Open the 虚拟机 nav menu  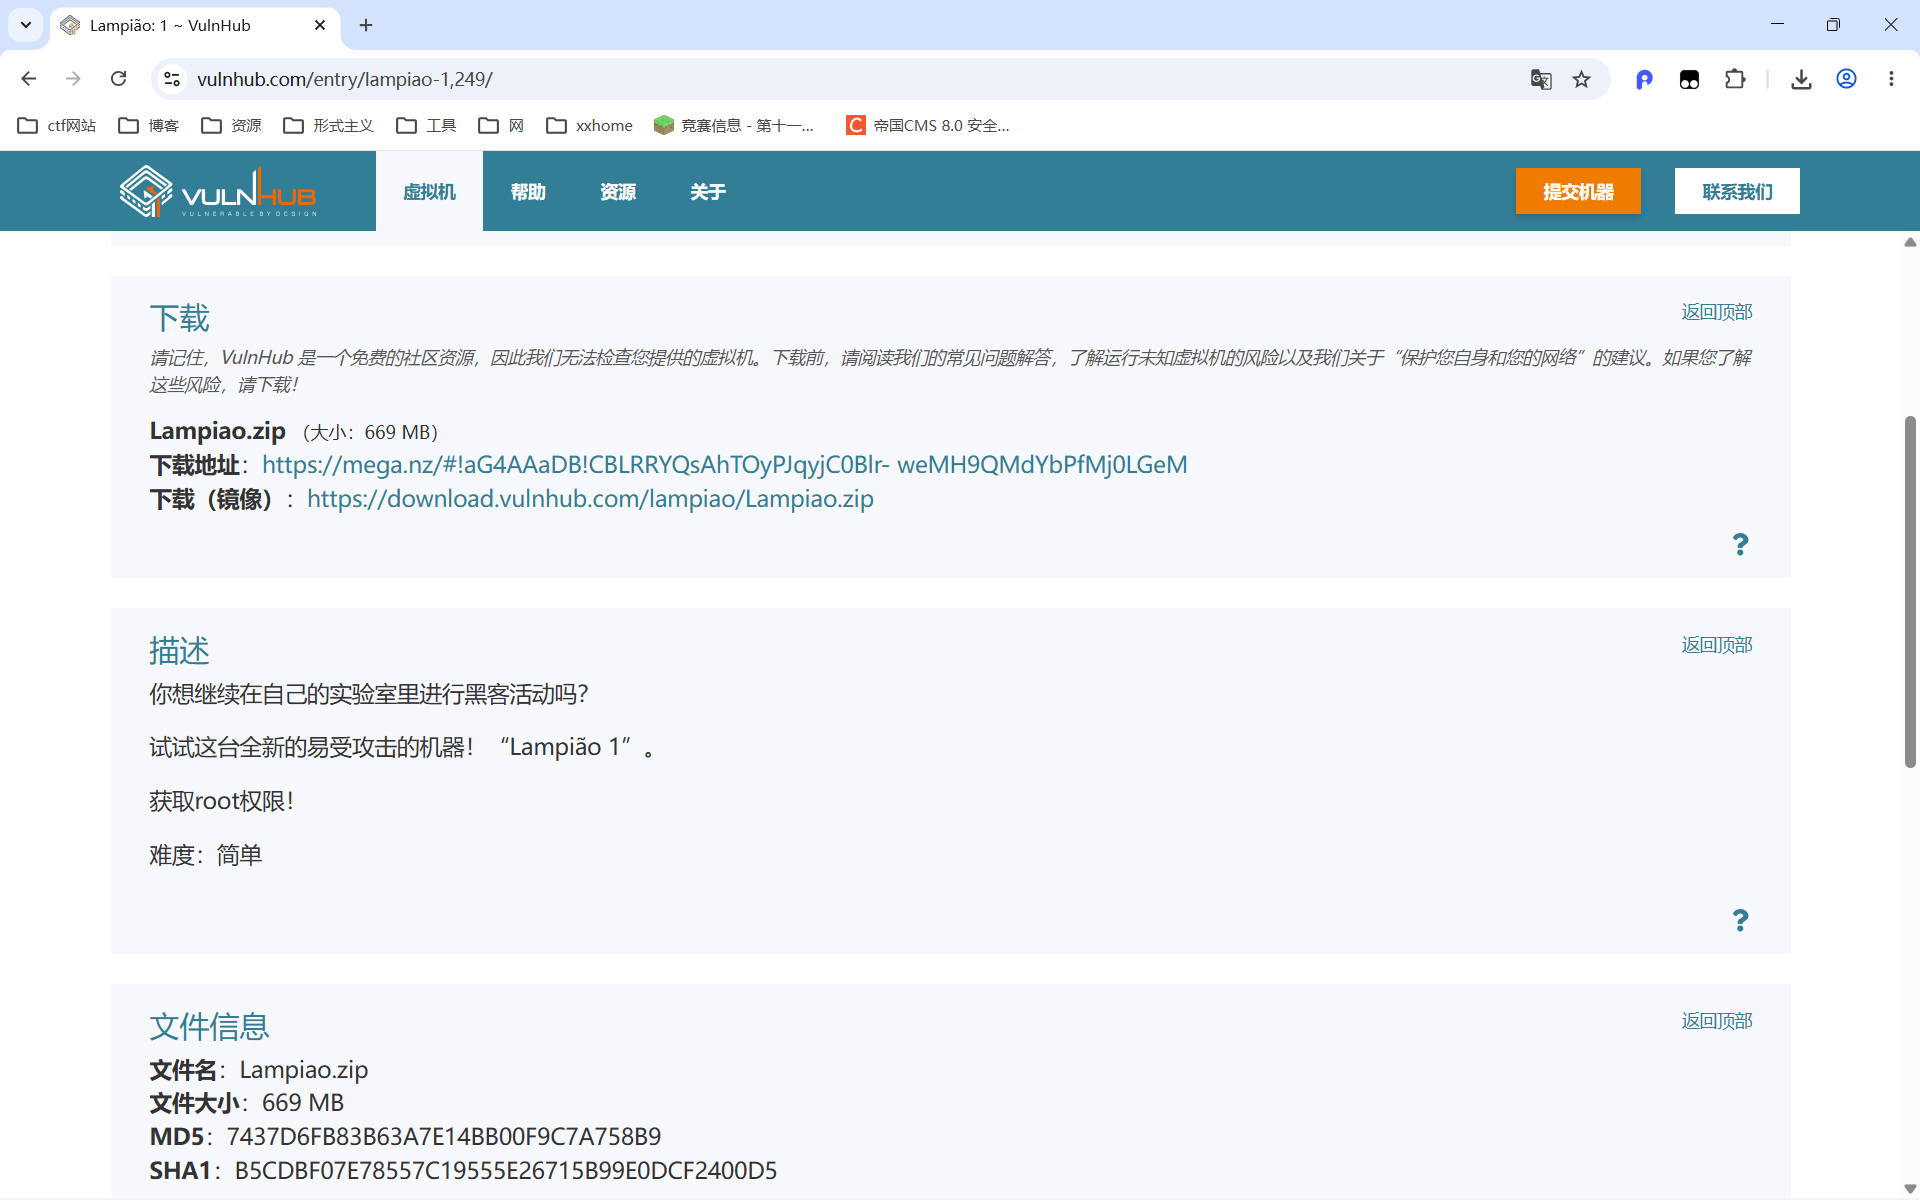pos(429,191)
